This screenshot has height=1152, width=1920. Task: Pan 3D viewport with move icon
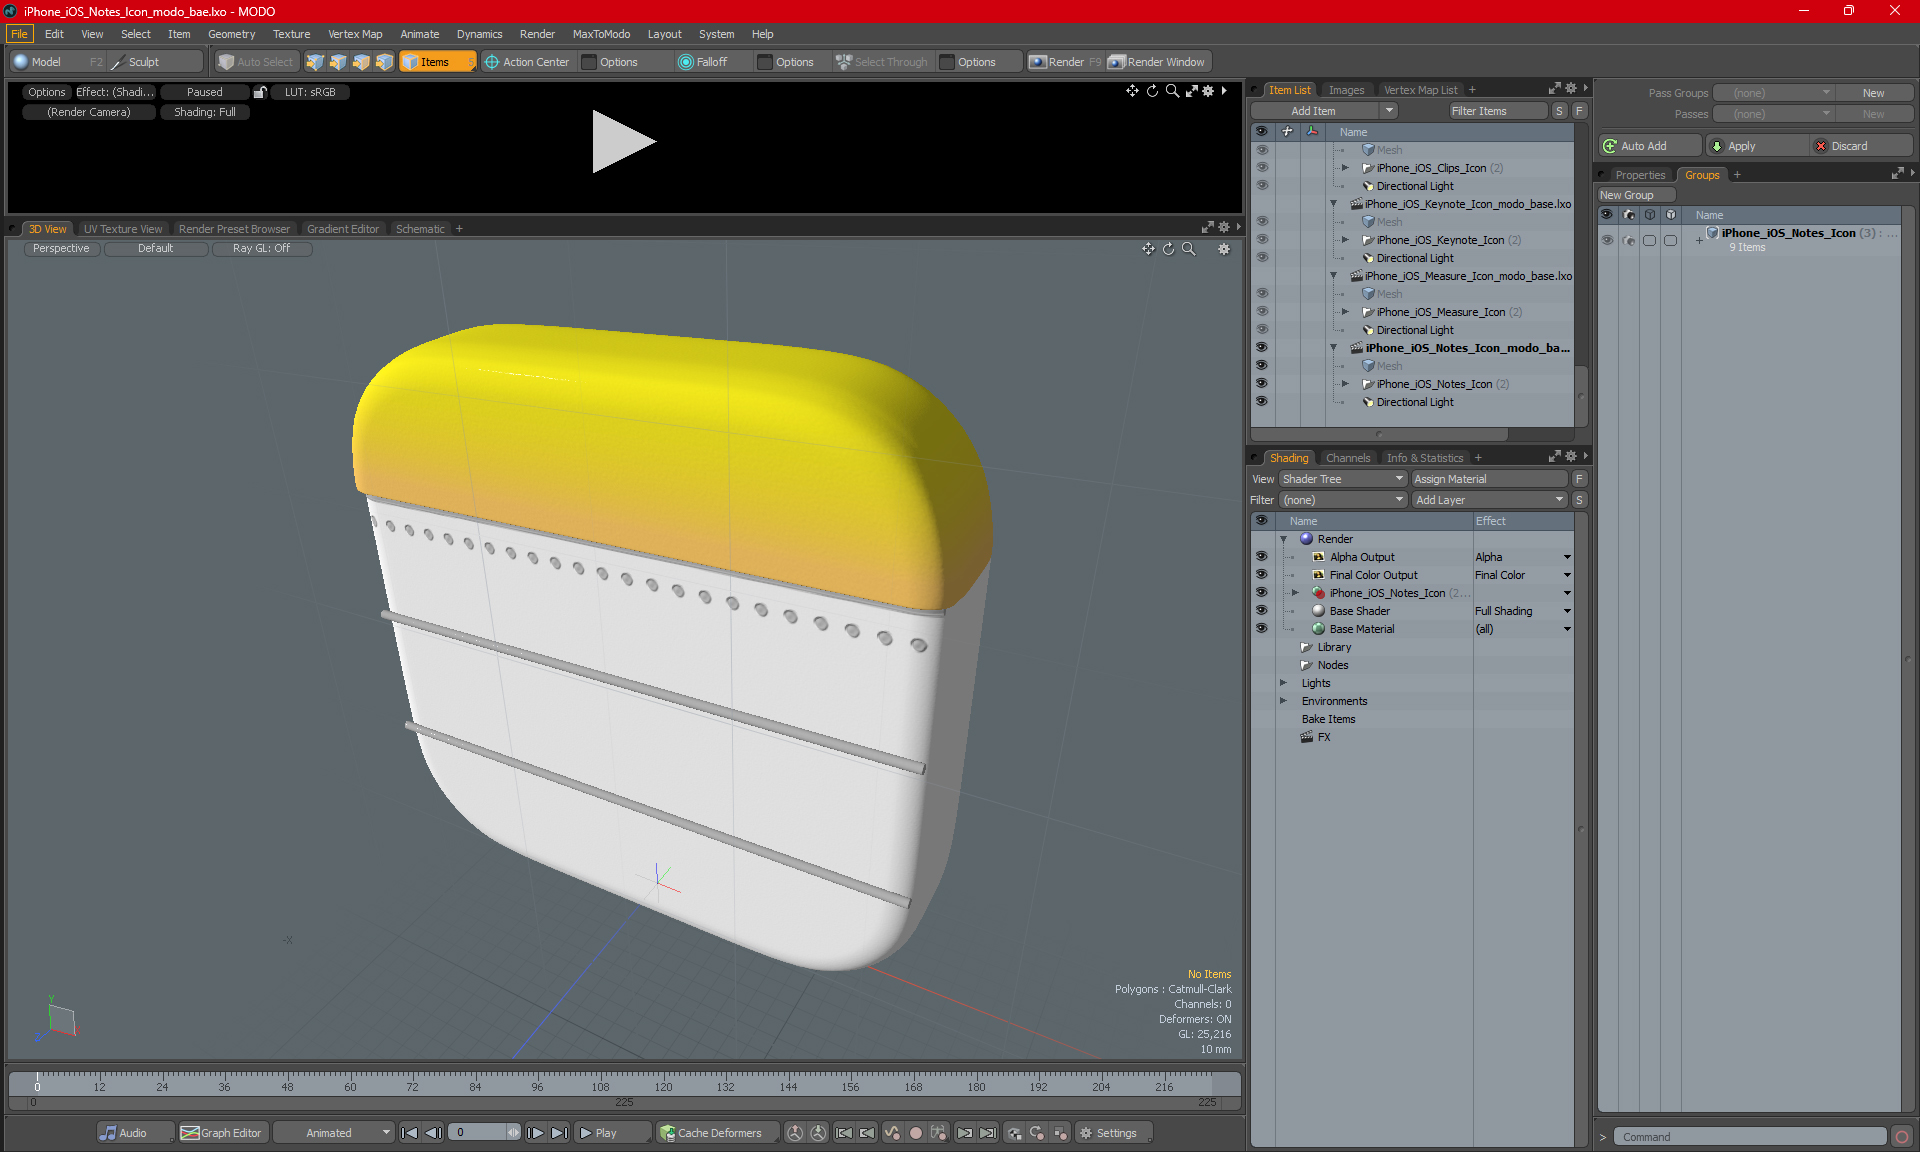(x=1148, y=249)
